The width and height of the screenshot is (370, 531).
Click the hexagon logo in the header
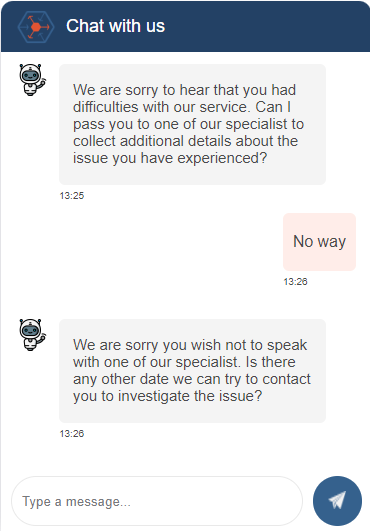coord(36,27)
